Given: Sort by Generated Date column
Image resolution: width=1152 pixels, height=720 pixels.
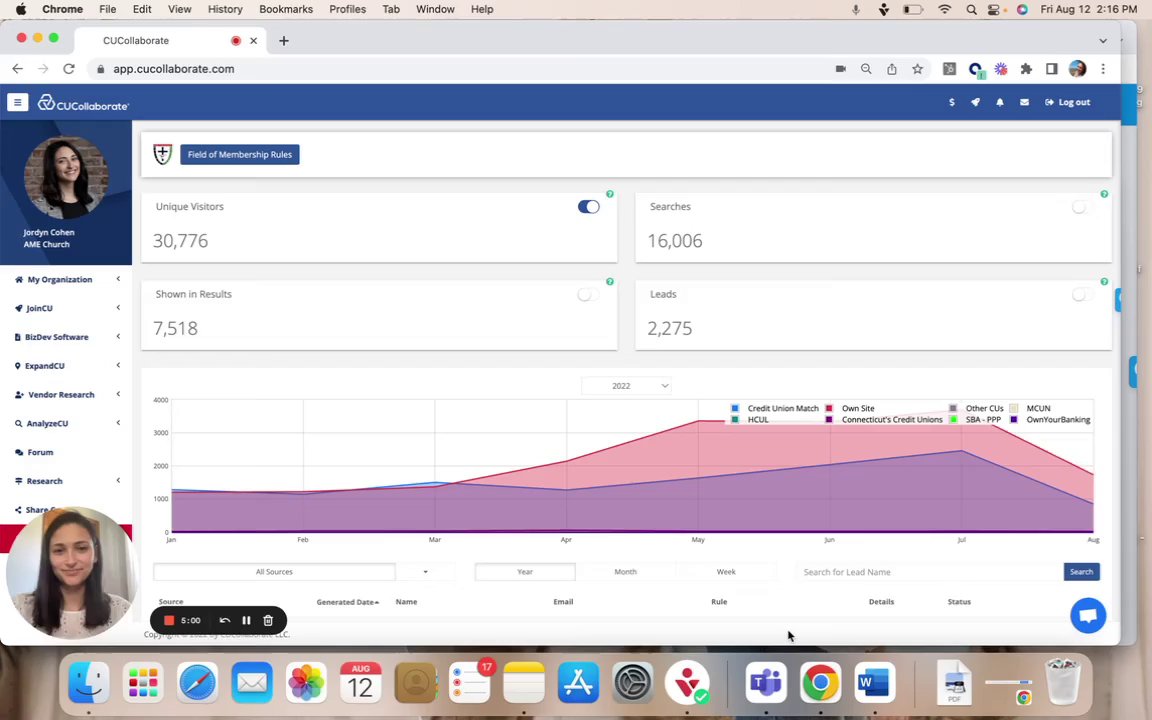Looking at the screenshot, I should [348, 602].
